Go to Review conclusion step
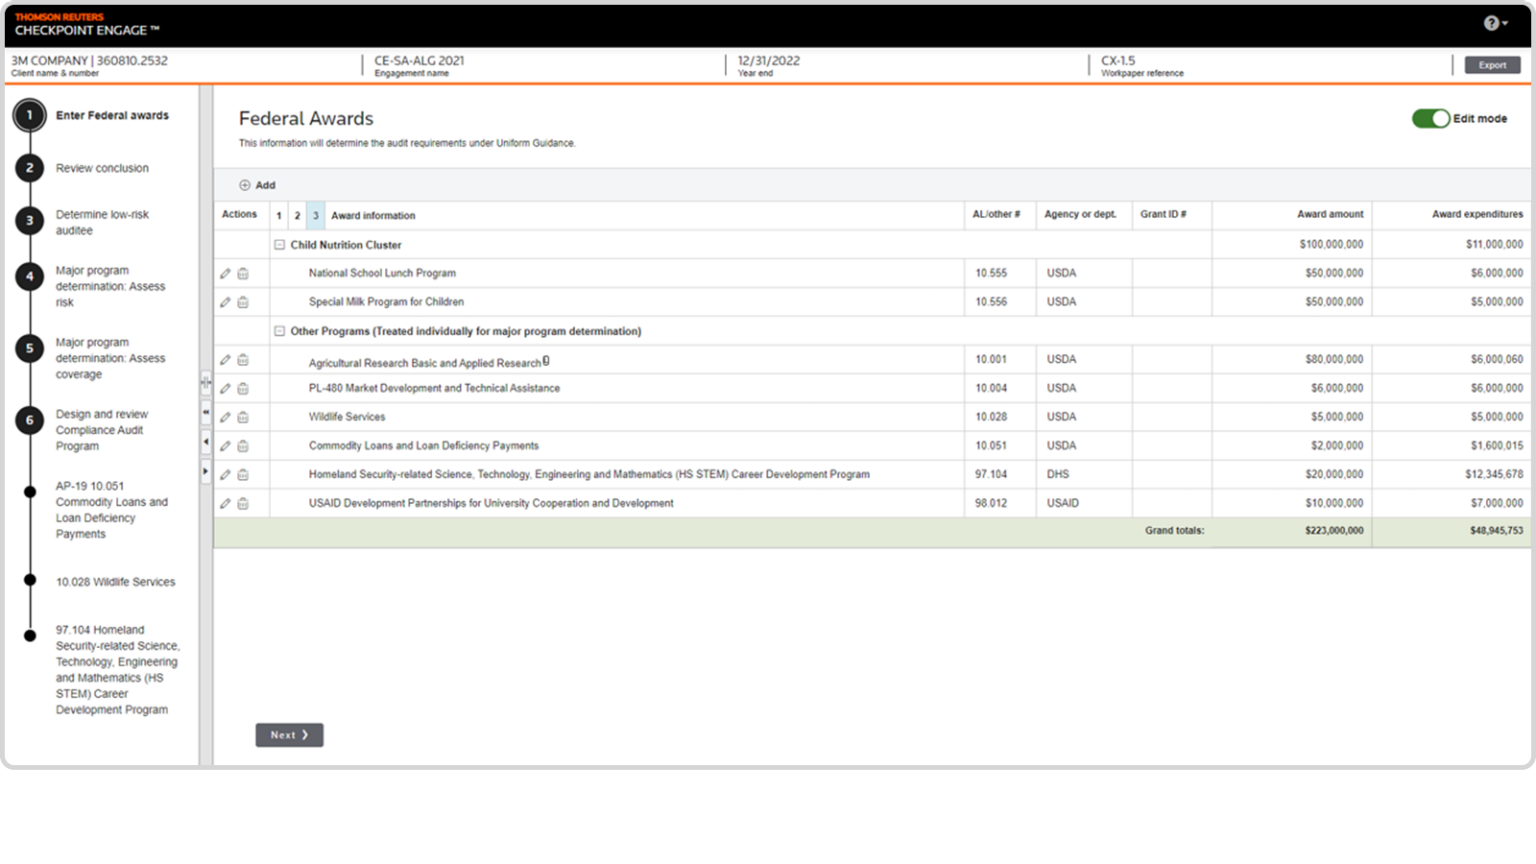This screenshot has width=1536, height=864. coord(102,169)
